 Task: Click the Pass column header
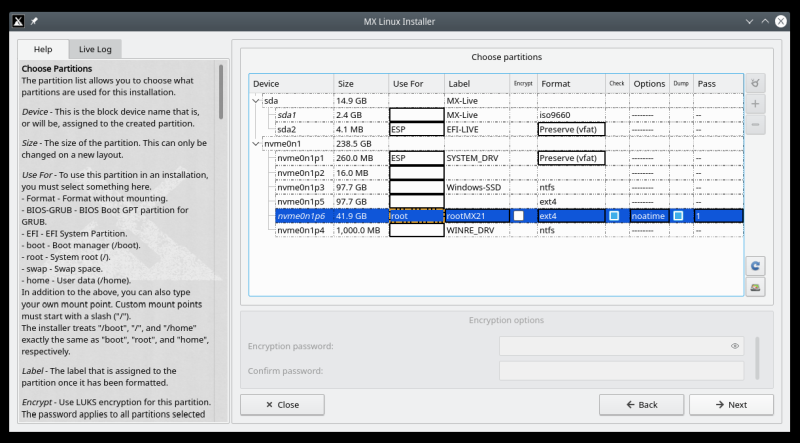coord(718,84)
